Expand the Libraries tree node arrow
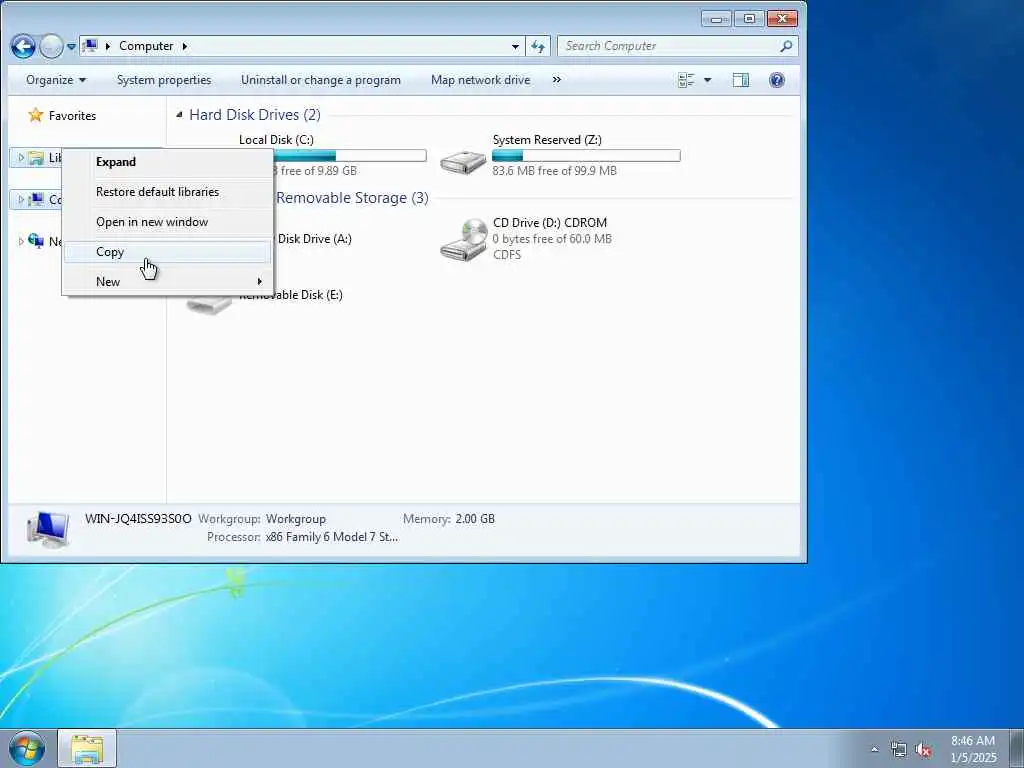This screenshot has height=768, width=1024. (21, 157)
